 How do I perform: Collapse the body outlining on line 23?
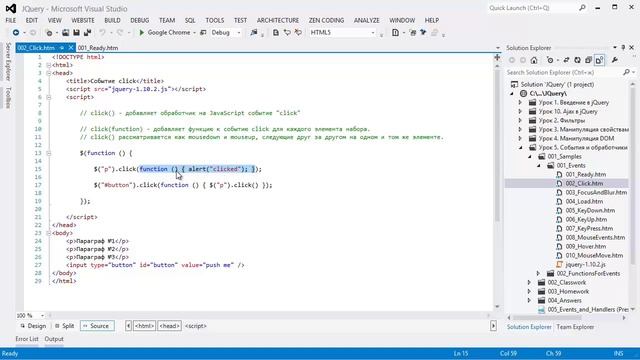pyautogui.click(x=49, y=233)
